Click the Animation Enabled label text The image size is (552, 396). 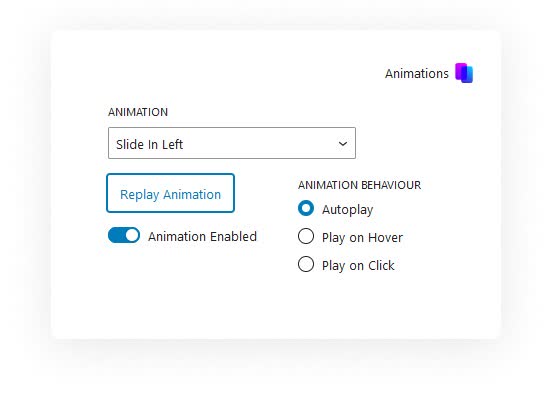[202, 237]
